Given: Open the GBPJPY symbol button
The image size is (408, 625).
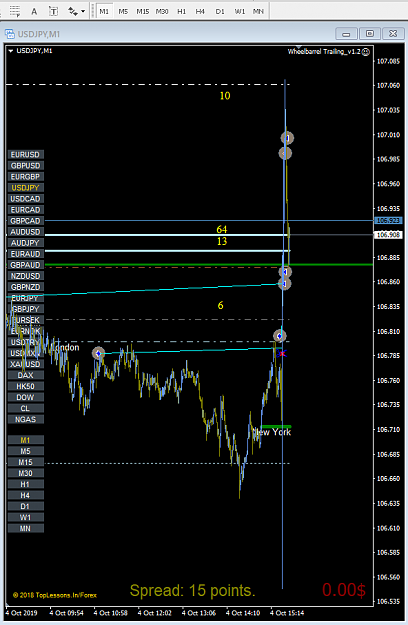Looking at the screenshot, I should click(x=26, y=309).
